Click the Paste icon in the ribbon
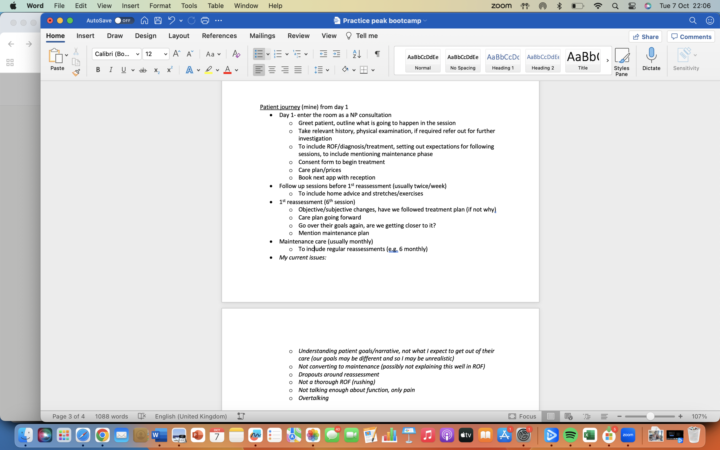 point(57,58)
